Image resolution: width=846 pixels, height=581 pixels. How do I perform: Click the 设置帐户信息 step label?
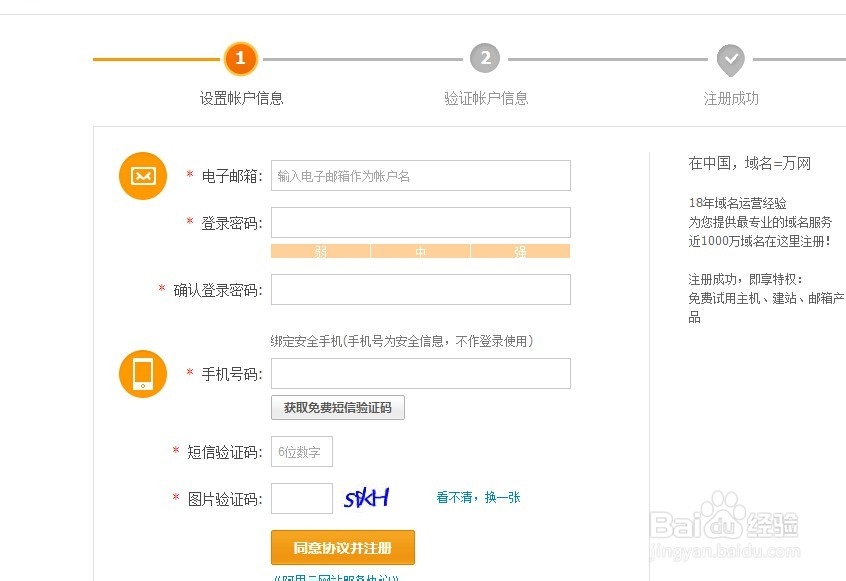click(240, 98)
